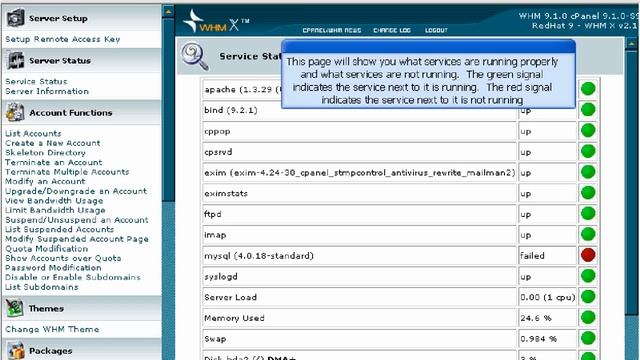Click the Themes section icon
Screen dimensions: 640x360
click(x=14, y=308)
